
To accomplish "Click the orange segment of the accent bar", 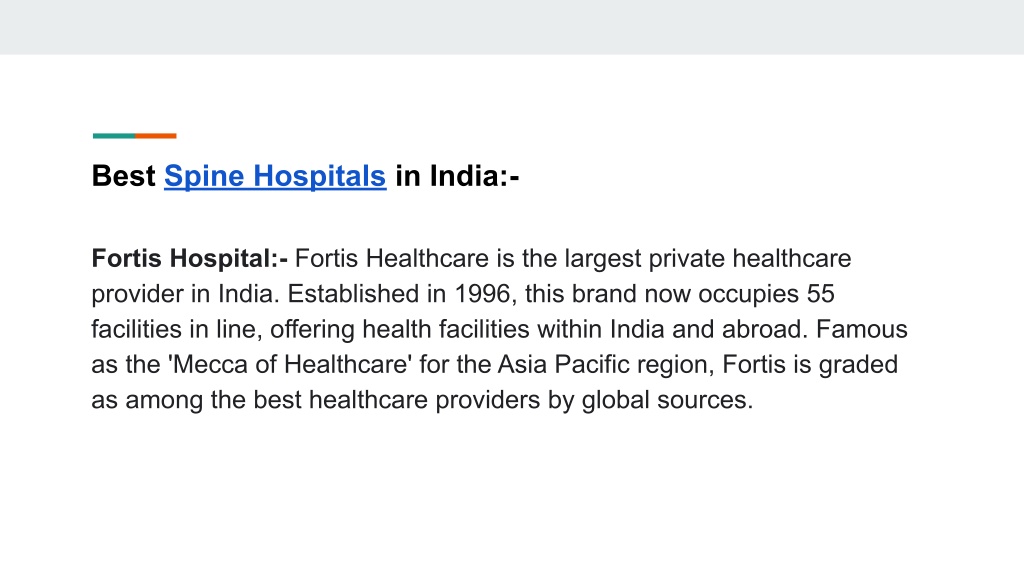I will point(155,136).
